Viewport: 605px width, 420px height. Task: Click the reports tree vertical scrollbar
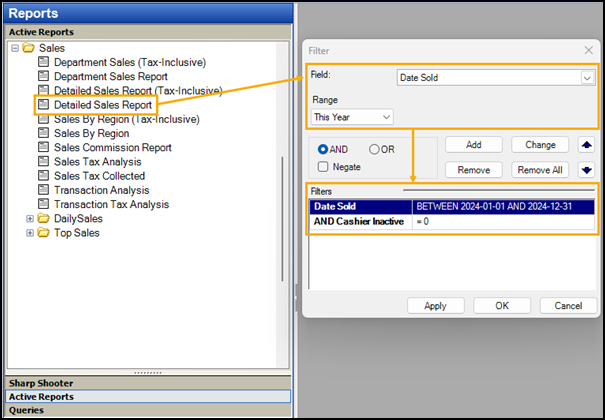point(282,219)
